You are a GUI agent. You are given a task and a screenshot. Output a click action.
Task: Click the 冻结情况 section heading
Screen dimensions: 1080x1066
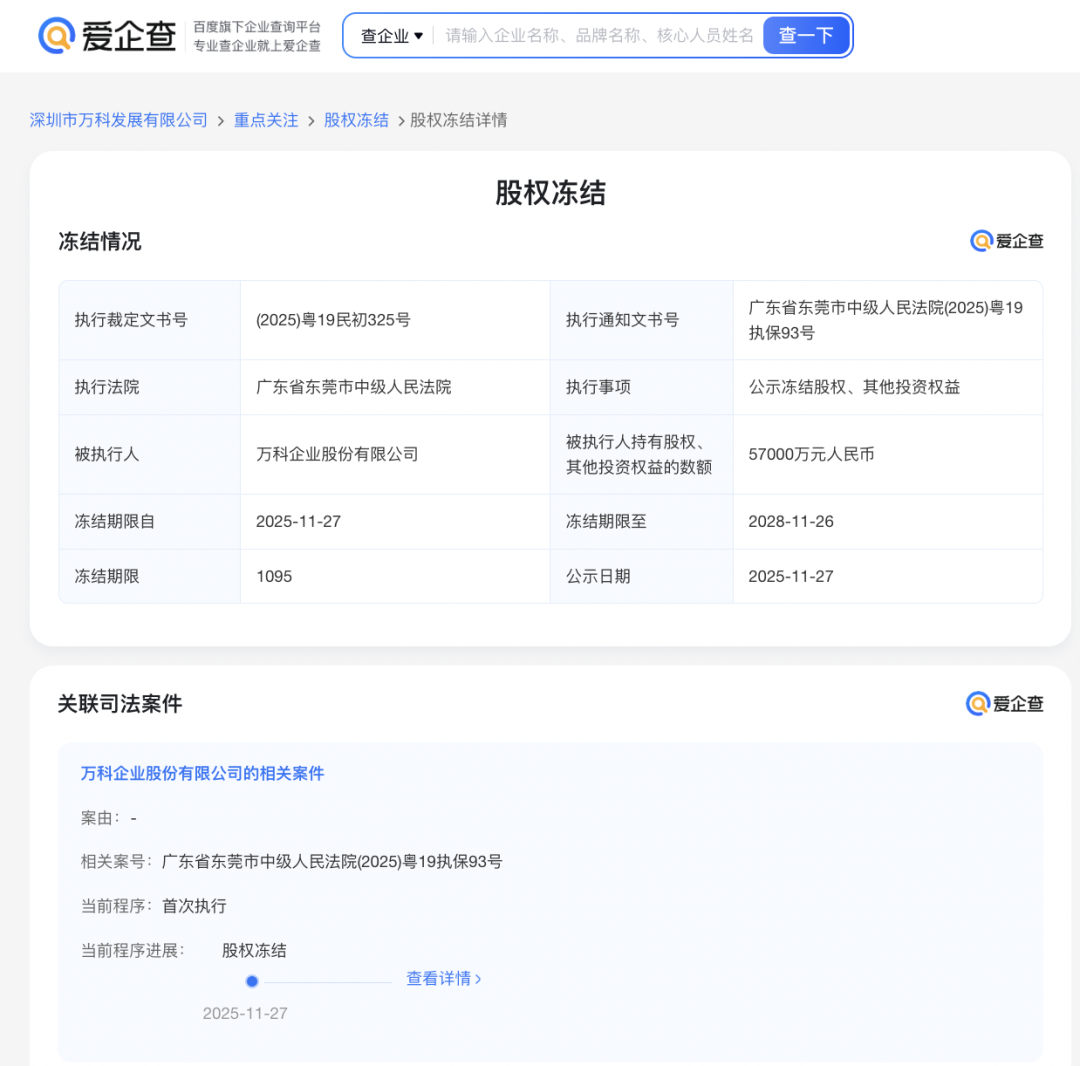(100, 241)
